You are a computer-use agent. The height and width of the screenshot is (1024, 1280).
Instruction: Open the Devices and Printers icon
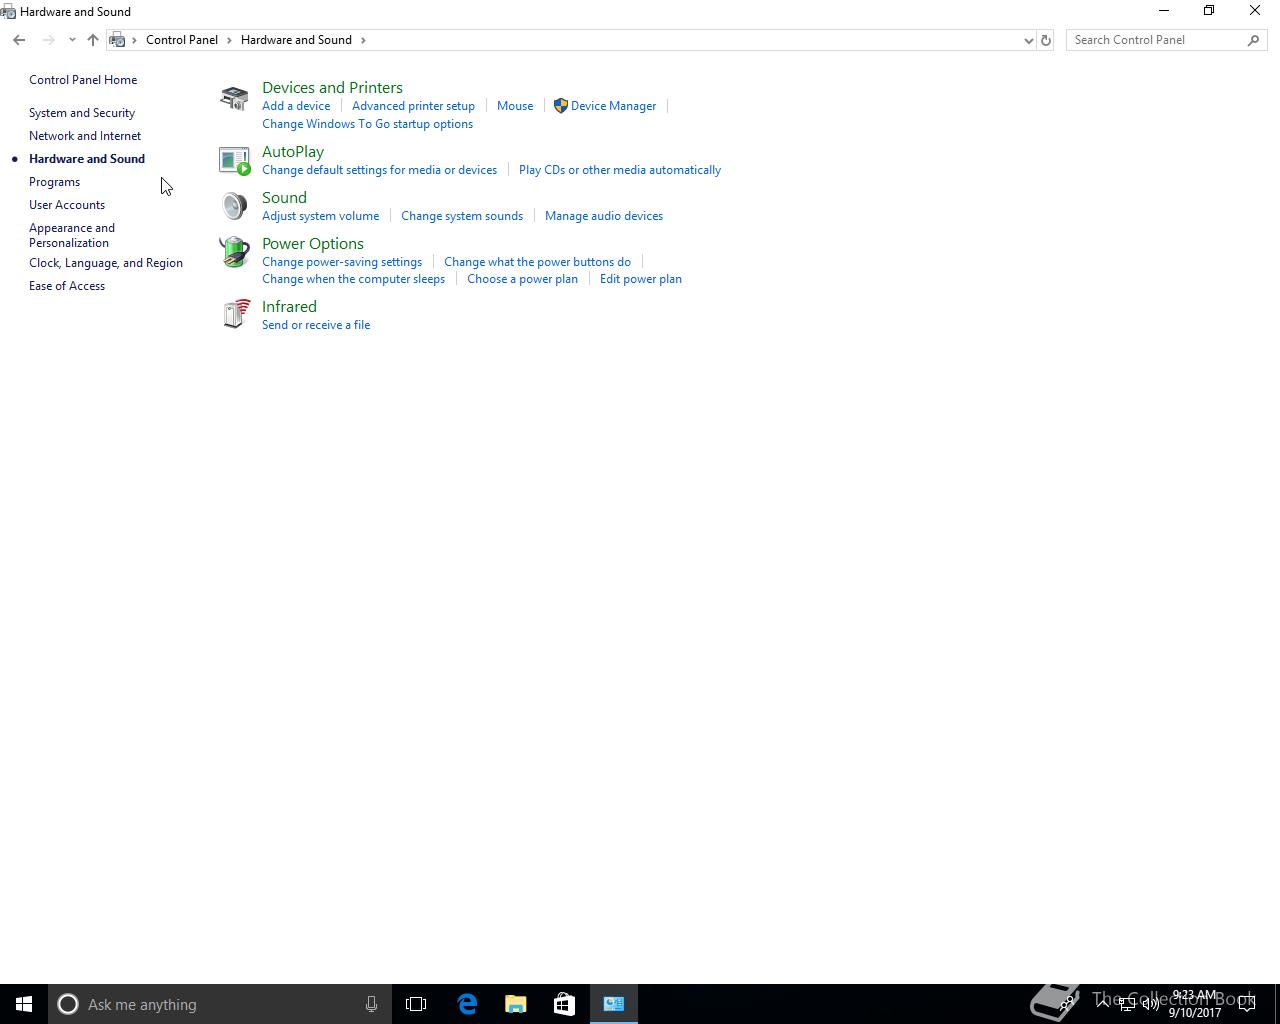point(234,98)
